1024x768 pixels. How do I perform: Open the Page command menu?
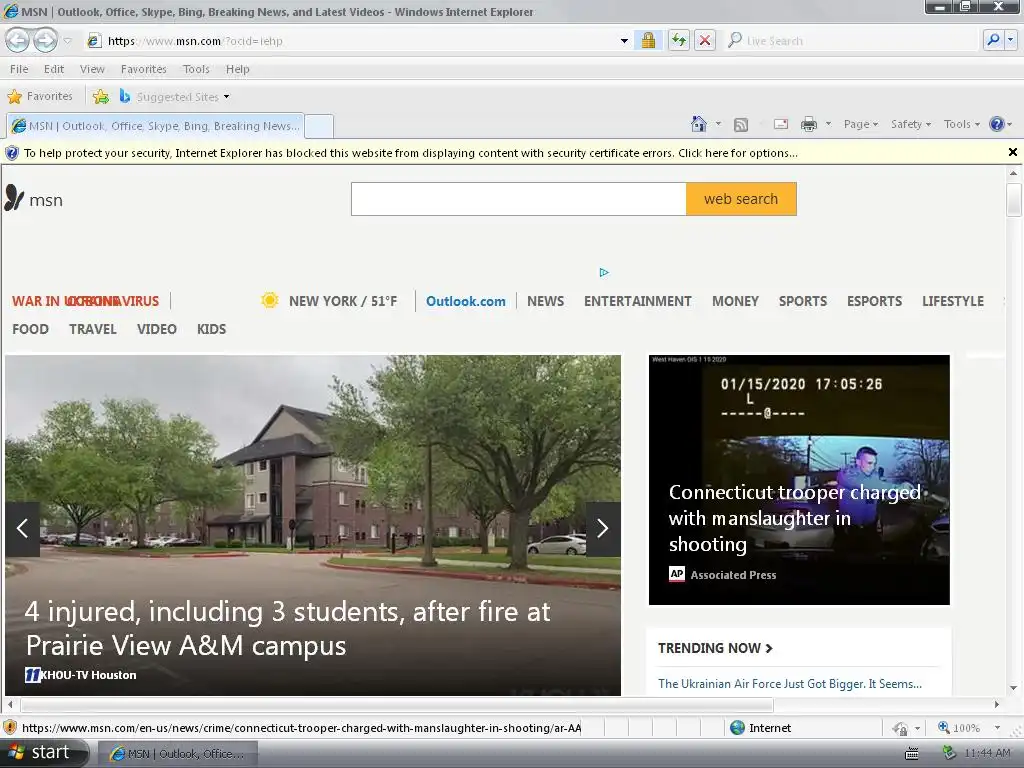click(x=861, y=124)
